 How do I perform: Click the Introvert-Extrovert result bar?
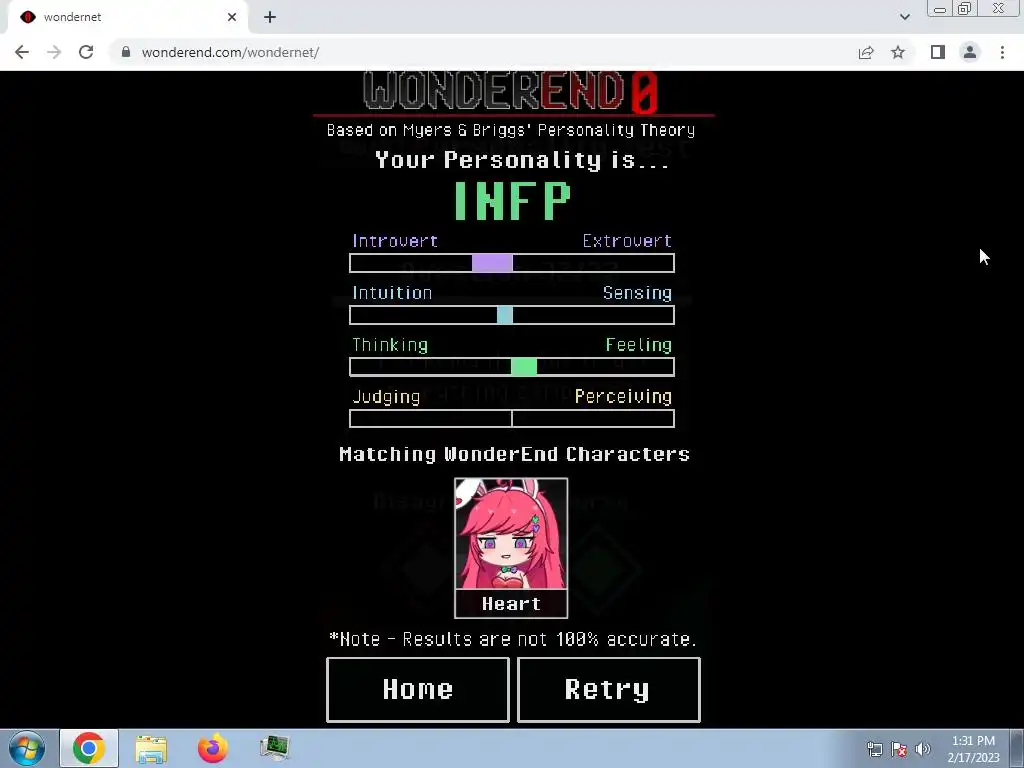coord(512,263)
